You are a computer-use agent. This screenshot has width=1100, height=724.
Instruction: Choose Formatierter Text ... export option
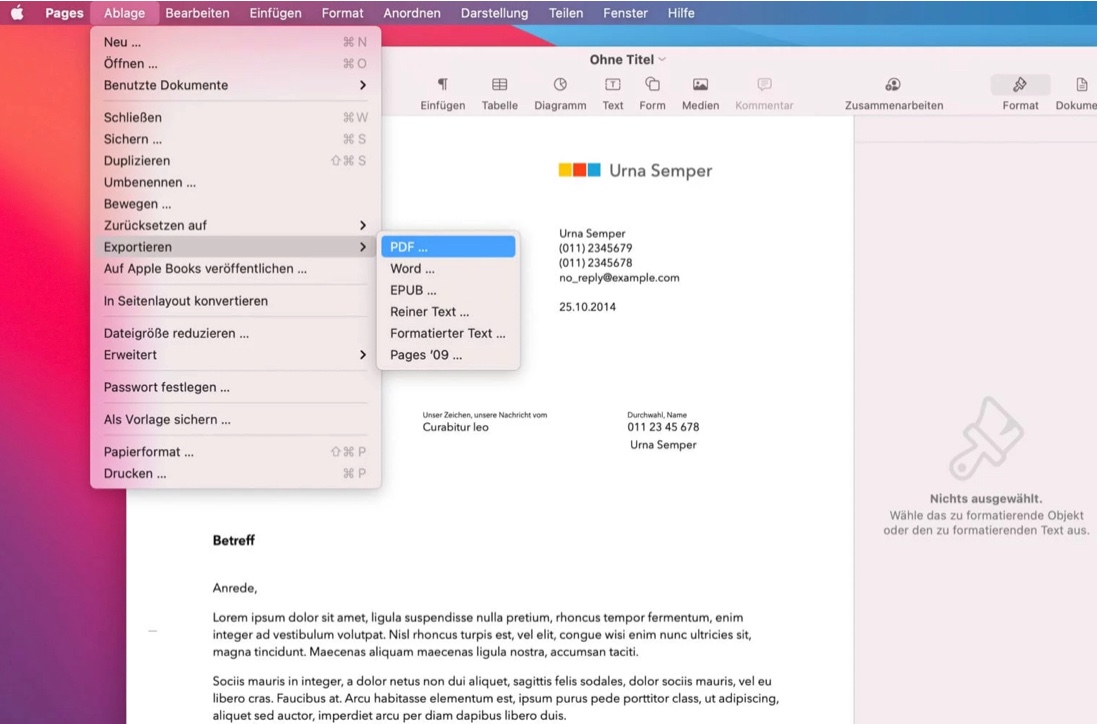448,333
